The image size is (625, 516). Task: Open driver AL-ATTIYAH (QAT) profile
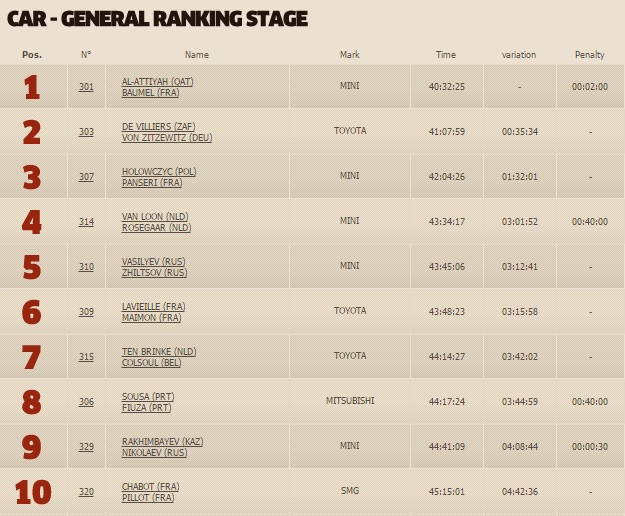pyautogui.click(x=158, y=81)
